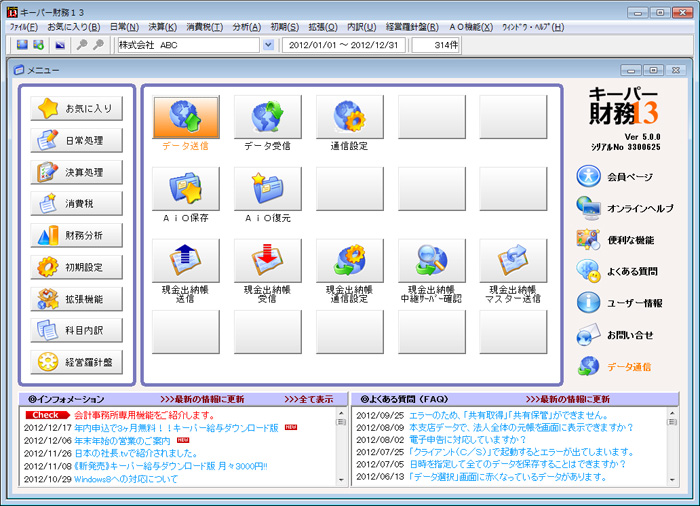
Task: Click the first magnifier toolbar icon
Action: coord(82,45)
